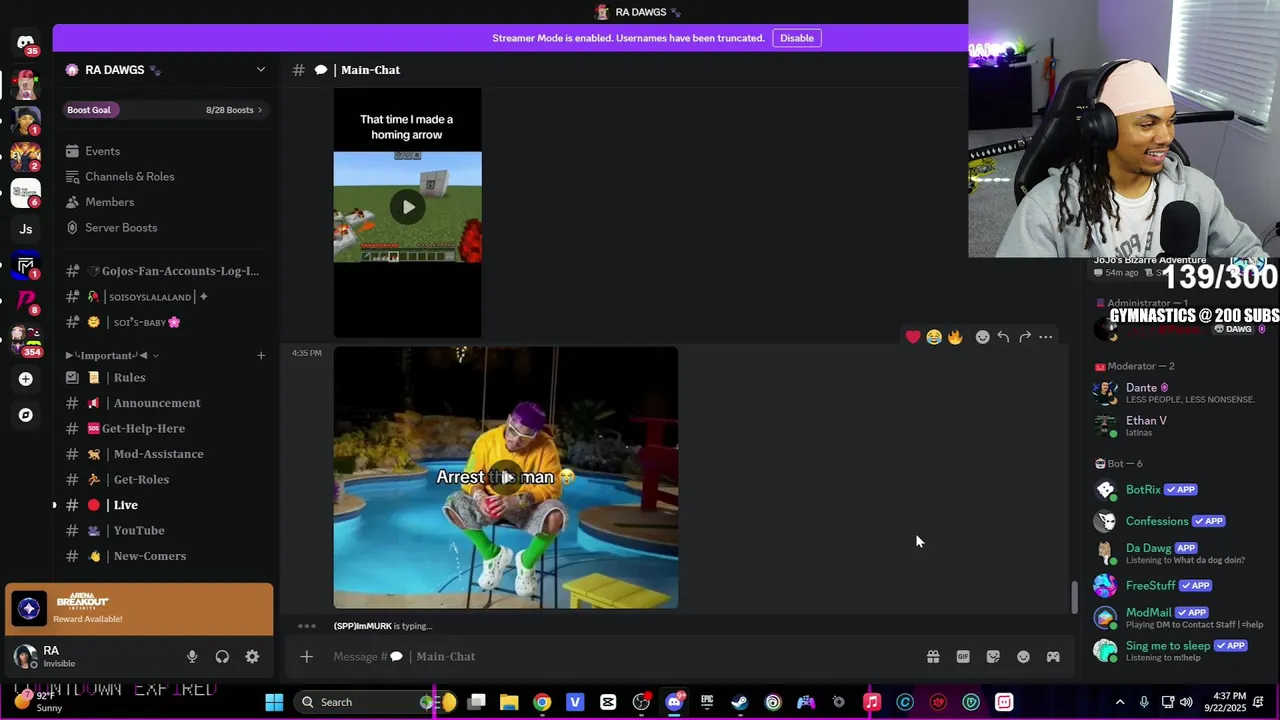Open Discord direct messages home icon

pos(26,43)
